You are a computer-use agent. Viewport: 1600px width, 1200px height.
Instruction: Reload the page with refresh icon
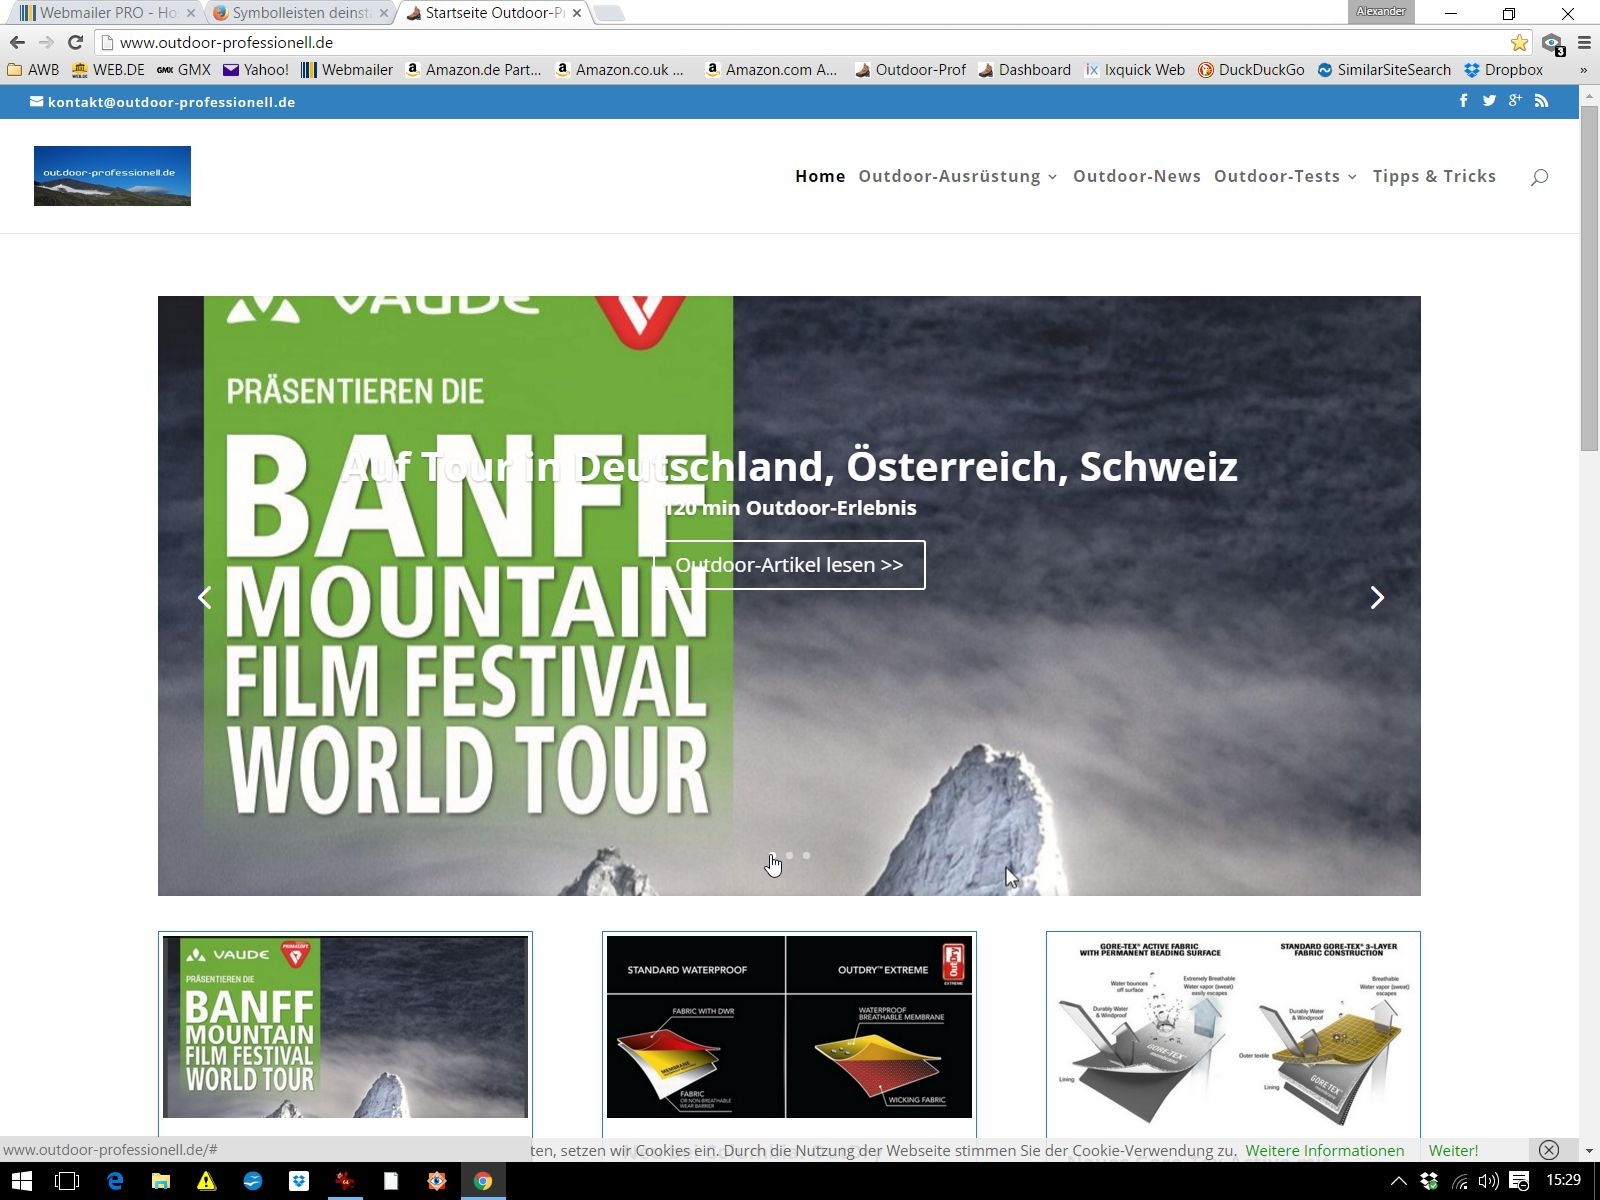(x=75, y=42)
